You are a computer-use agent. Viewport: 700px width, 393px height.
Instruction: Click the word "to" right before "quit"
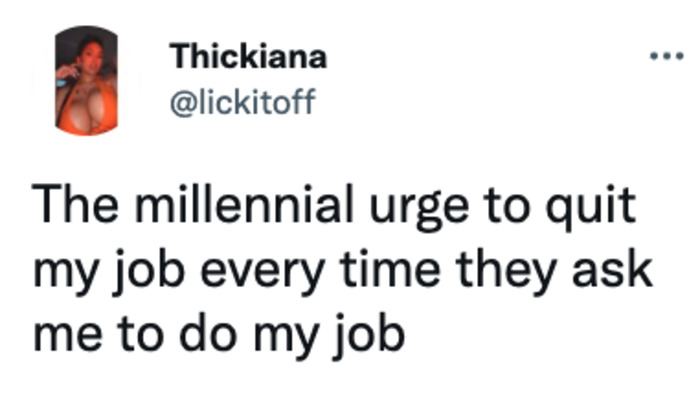(x=508, y=206)
